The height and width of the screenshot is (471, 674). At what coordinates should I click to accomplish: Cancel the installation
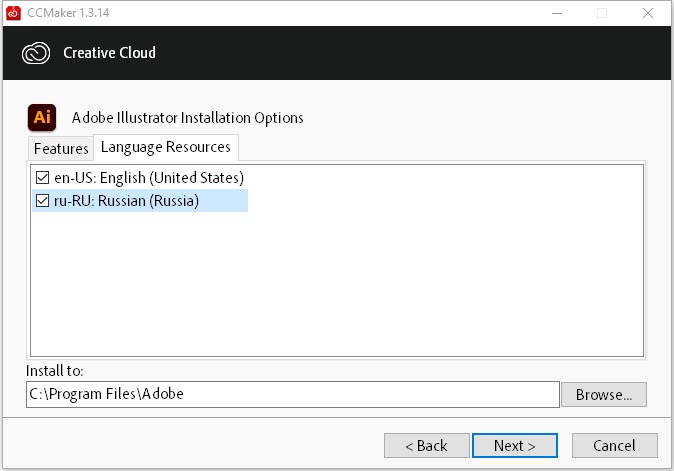615,446
